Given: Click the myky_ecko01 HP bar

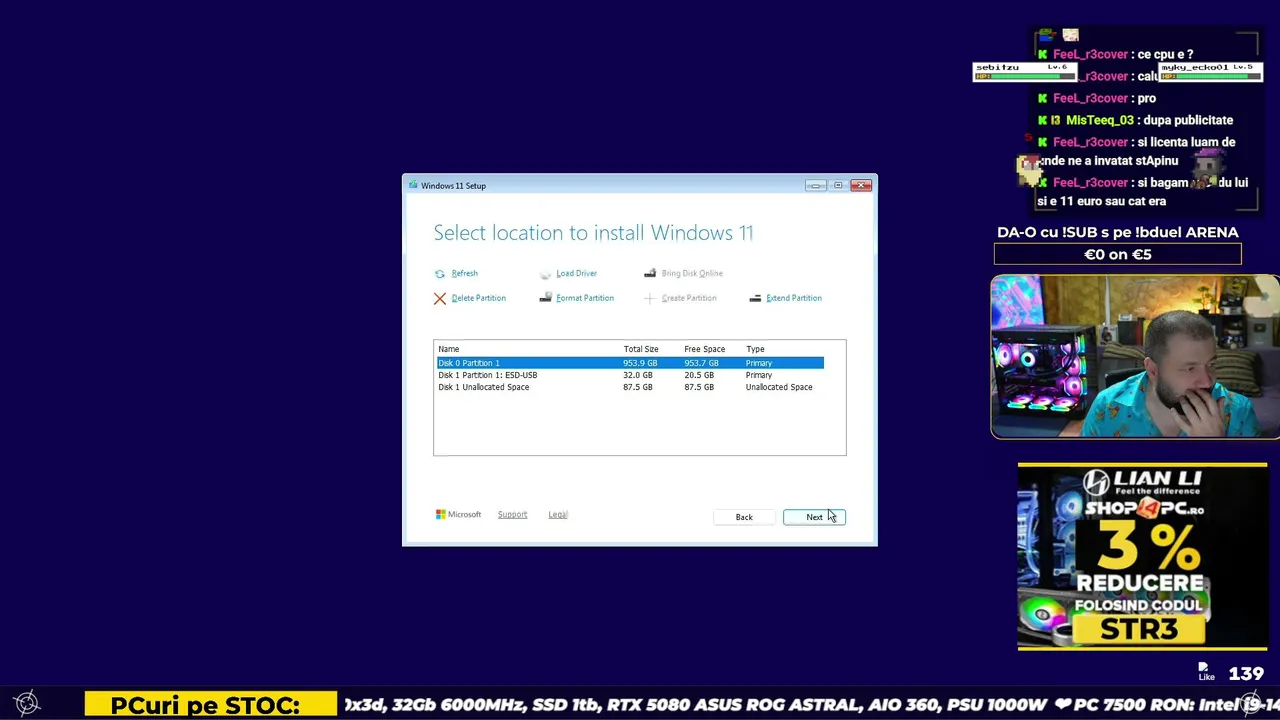Looking at the screenshot, I should [1211, 76].
